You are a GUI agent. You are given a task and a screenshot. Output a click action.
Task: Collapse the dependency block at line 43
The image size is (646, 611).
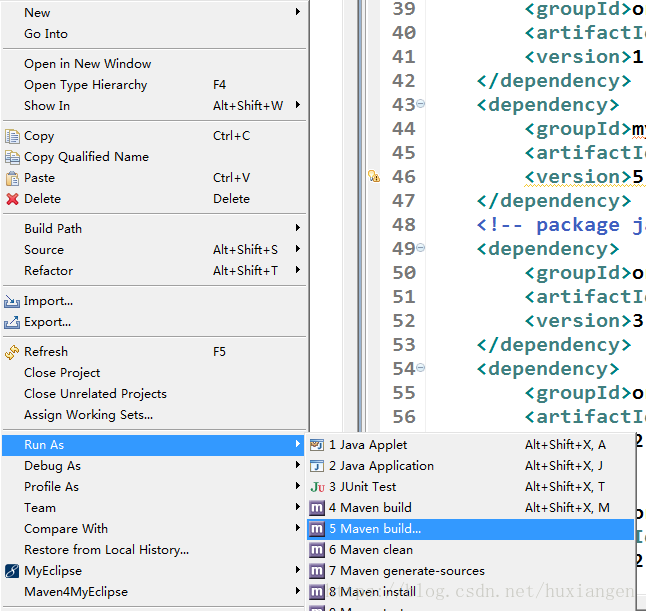(420, 103)
